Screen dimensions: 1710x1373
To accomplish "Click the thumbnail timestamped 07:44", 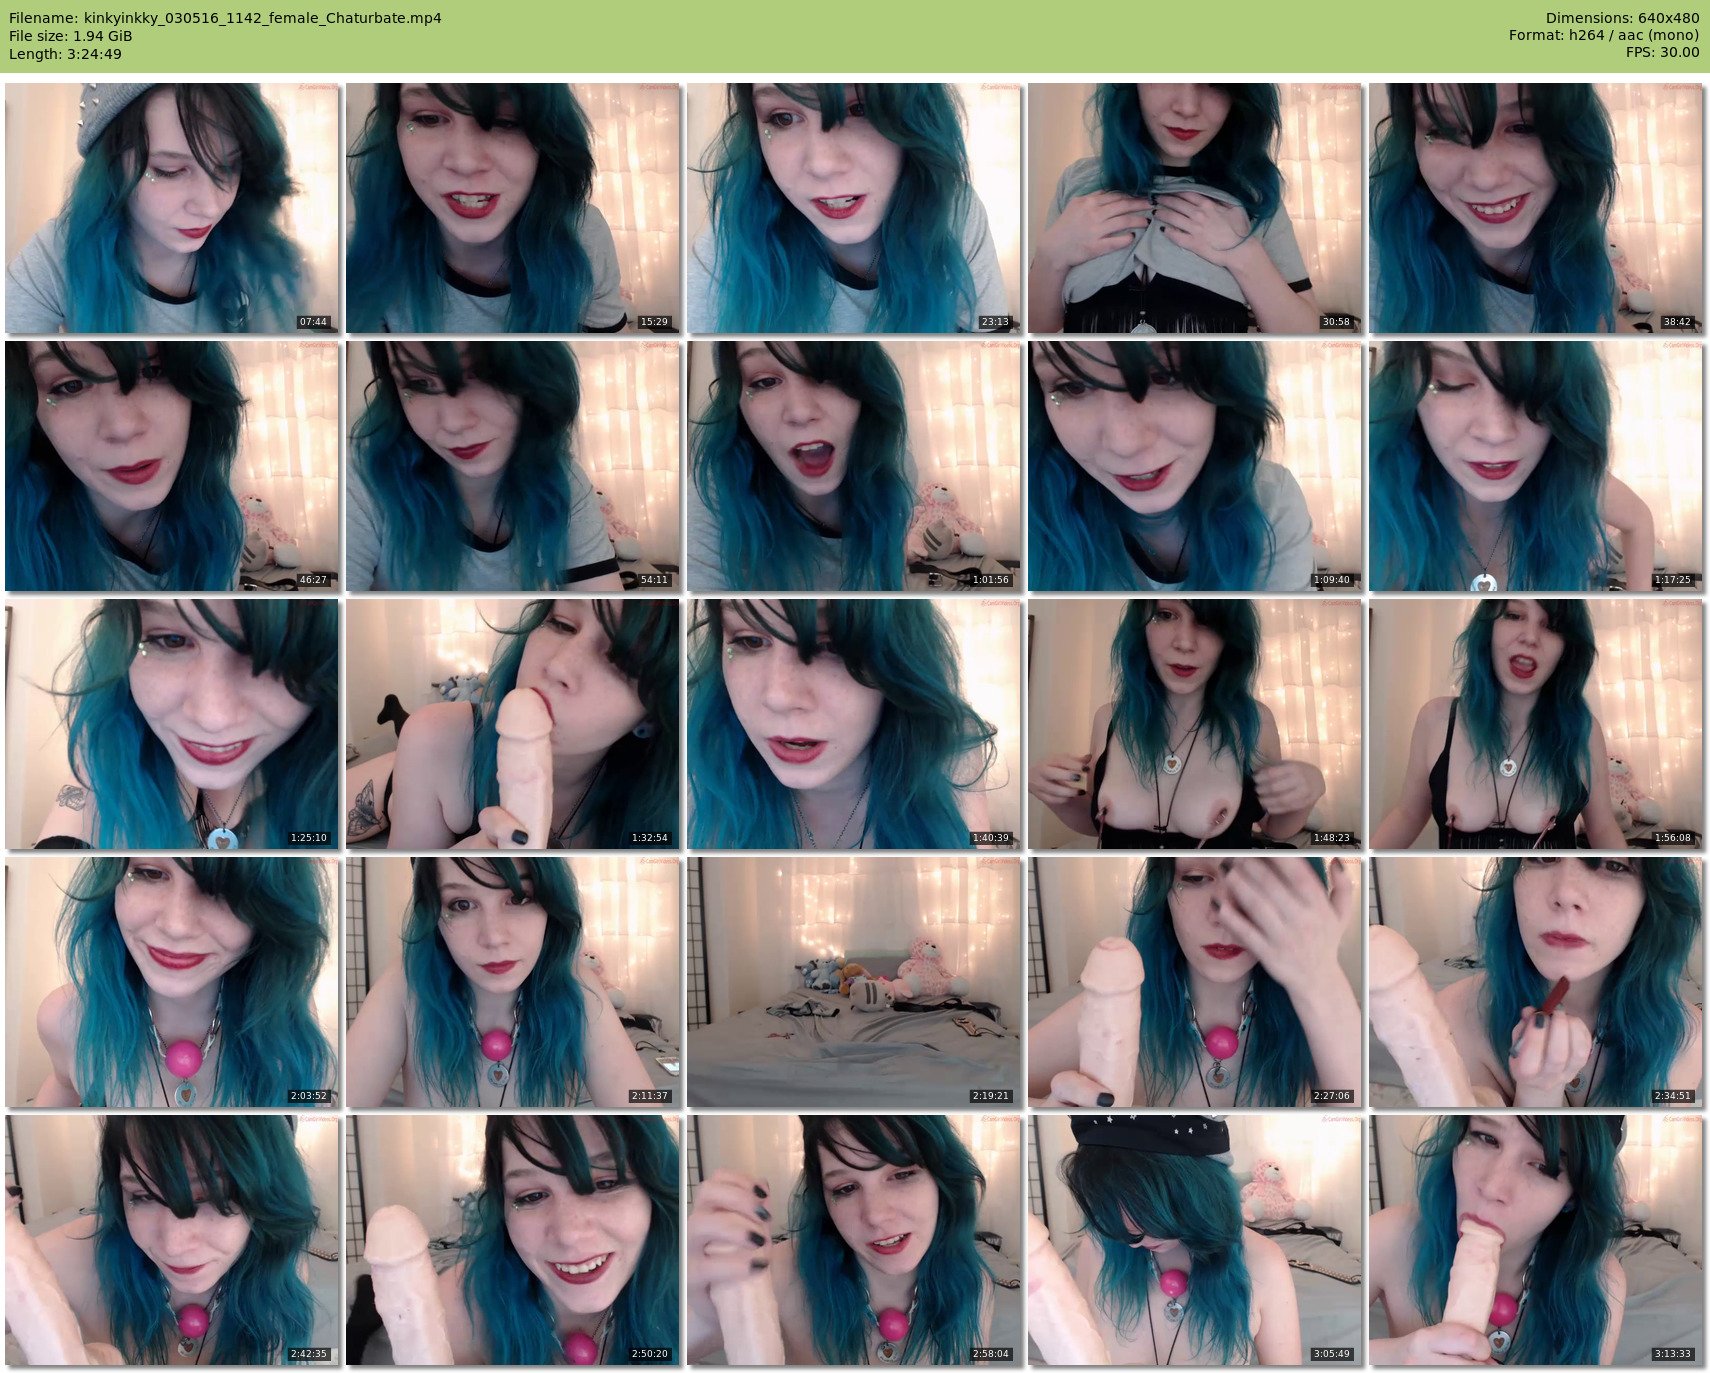I will coord(172,208).
